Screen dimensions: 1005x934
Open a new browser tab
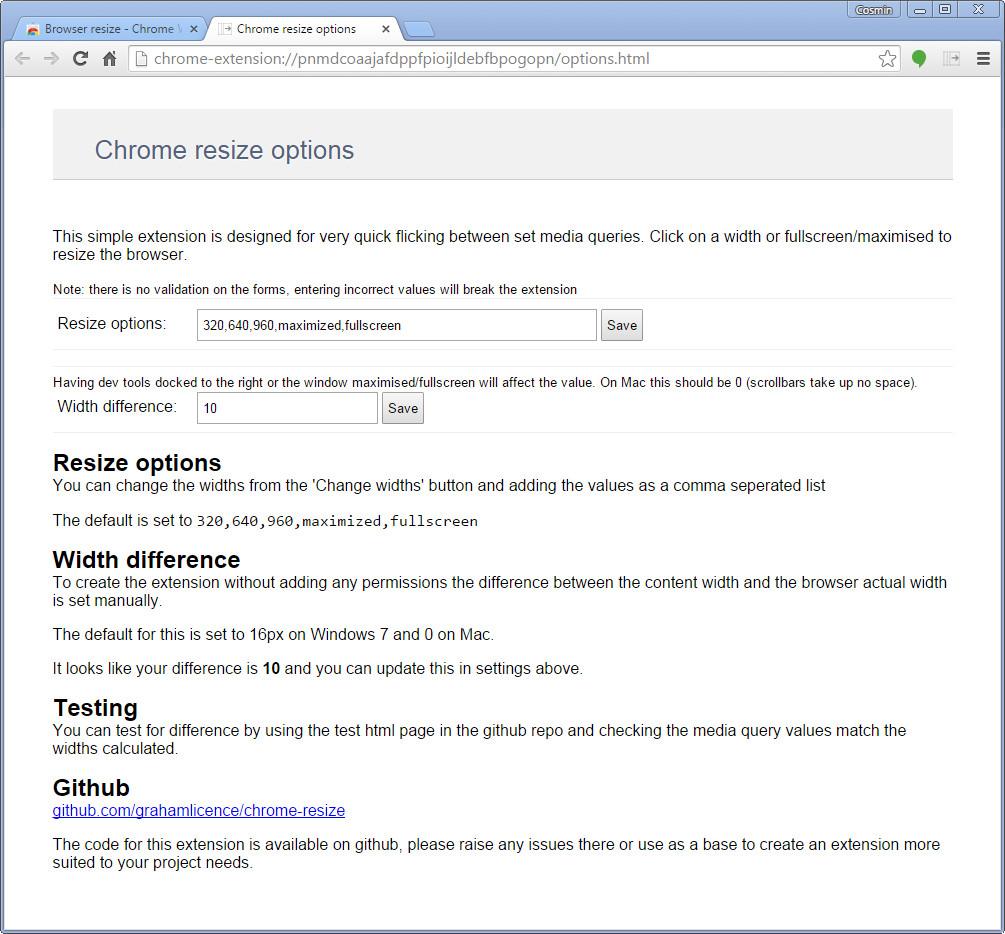(x=419, y=29)
